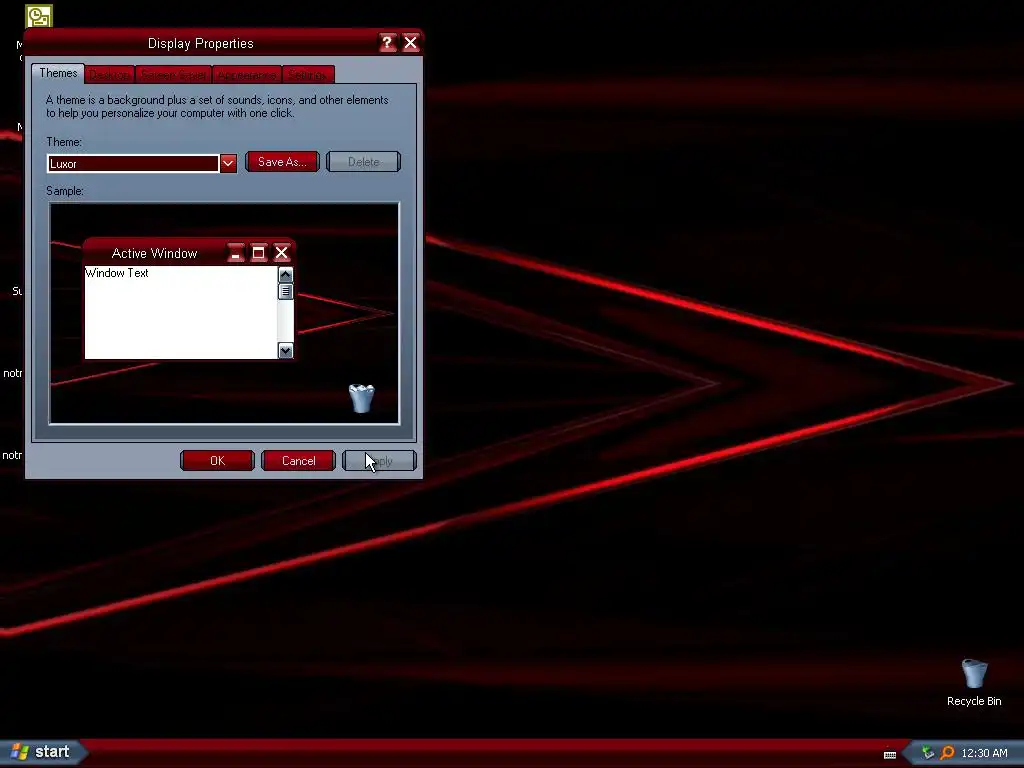Image resolution: width=1024 pixels, height=768 pixels.
Task: Confirm with the OK button
Action: click(217, 461)
